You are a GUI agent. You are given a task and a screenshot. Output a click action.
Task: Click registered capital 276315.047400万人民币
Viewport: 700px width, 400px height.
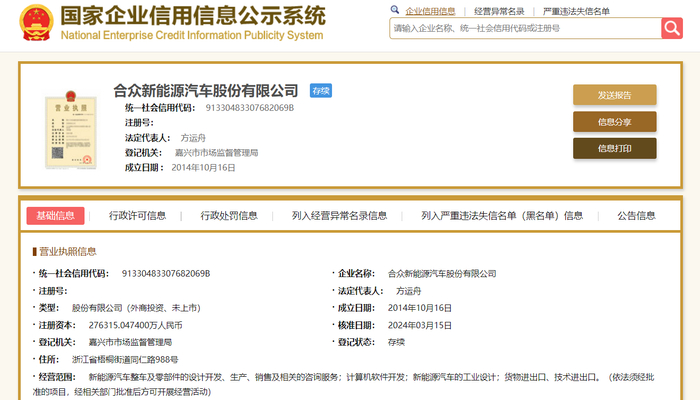coord(135,325)
